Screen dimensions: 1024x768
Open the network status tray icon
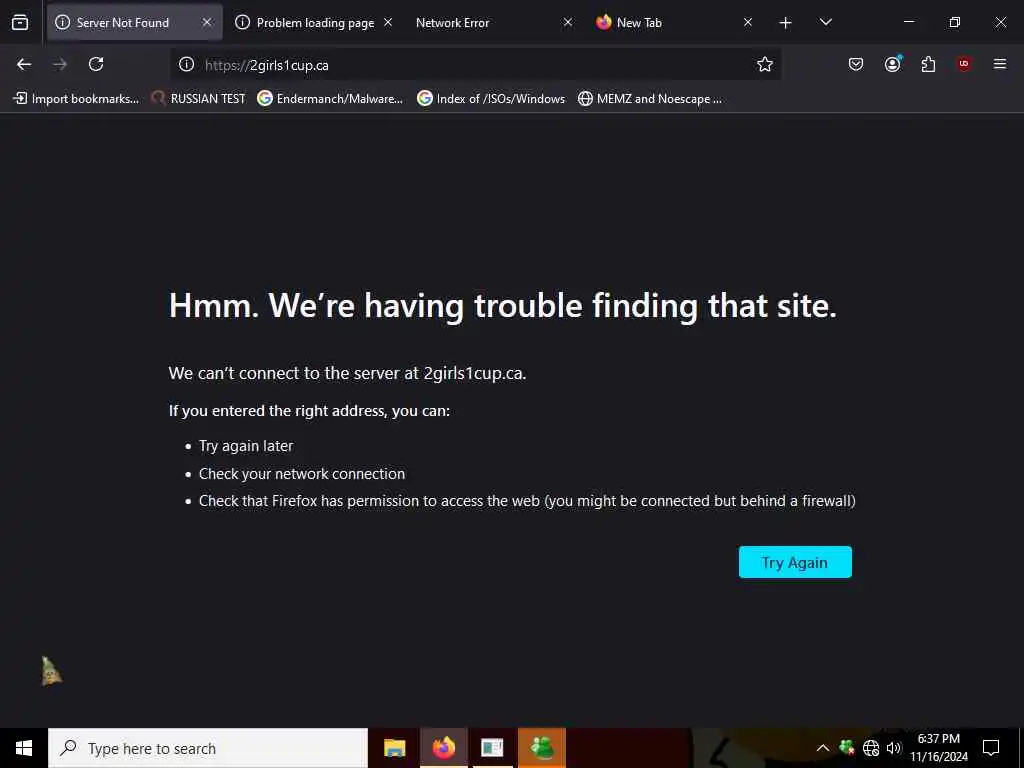point(871,748)
